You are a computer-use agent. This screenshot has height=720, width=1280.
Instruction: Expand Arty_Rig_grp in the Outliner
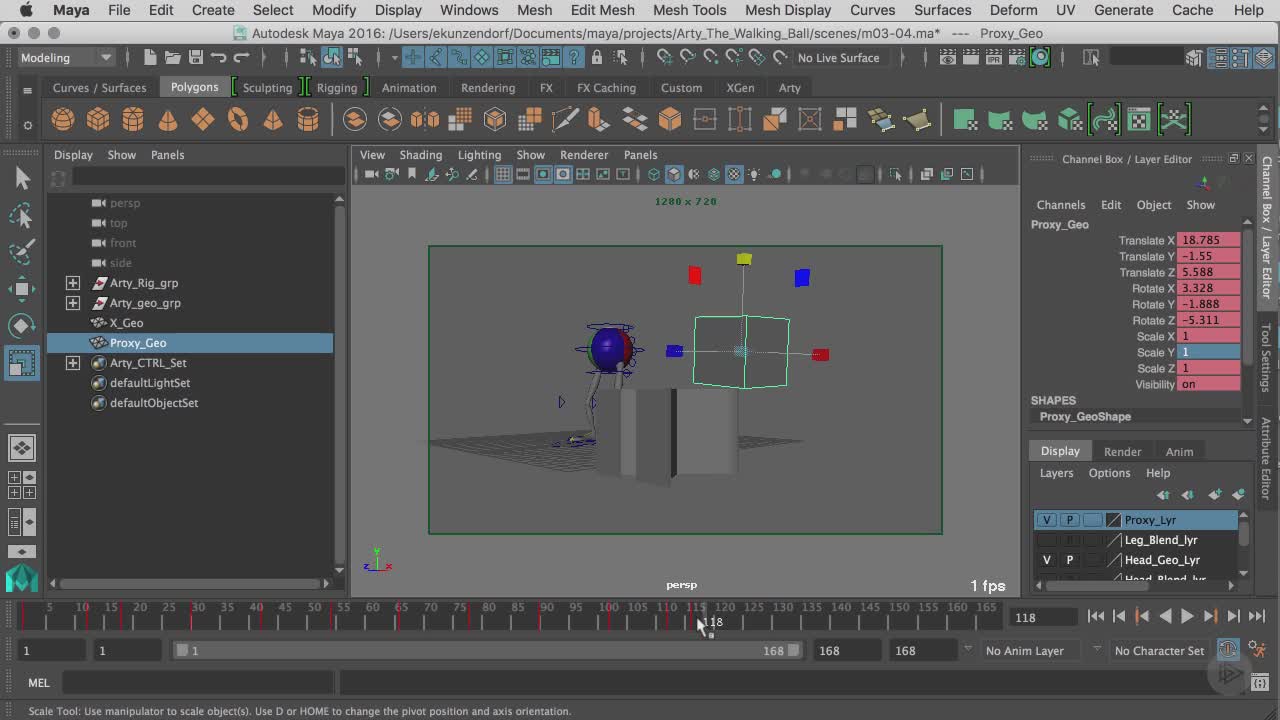coord(72,283)
